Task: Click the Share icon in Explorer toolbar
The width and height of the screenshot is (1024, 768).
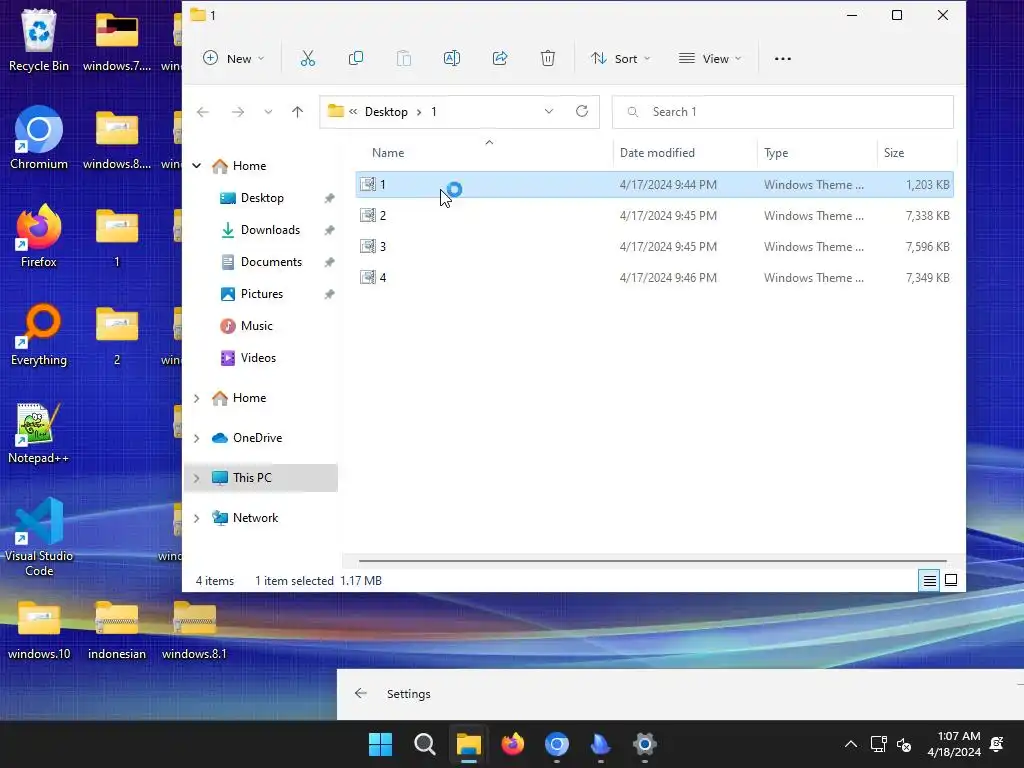Action: pyautogui.click(x=500, y=59)
